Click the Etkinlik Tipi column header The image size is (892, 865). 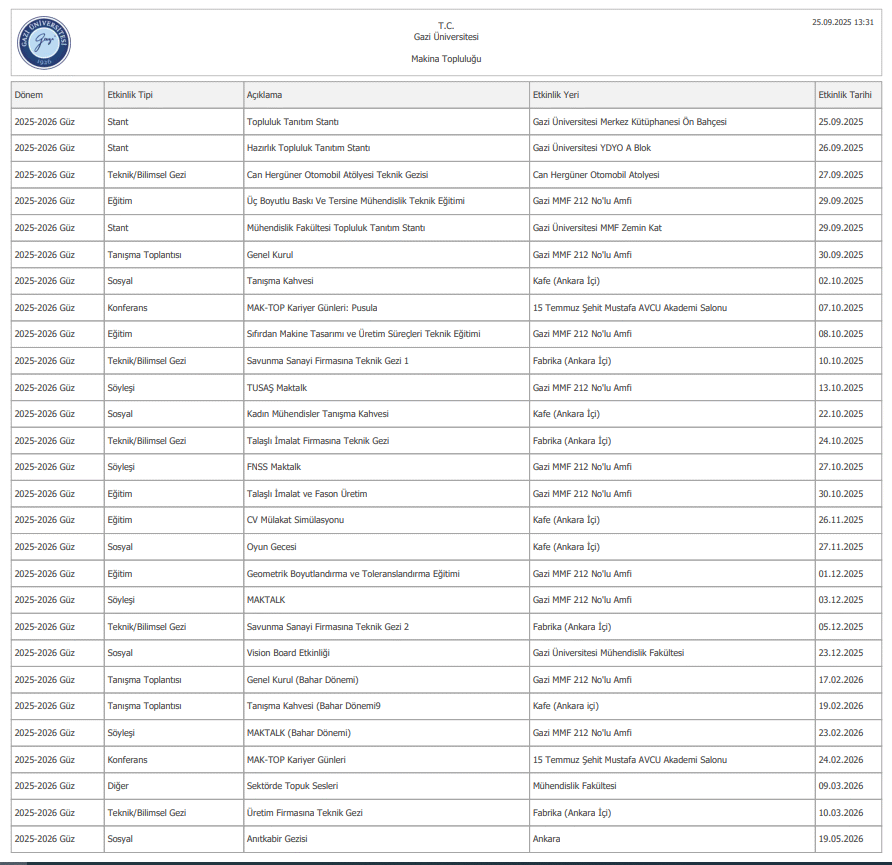pos(130,95)
